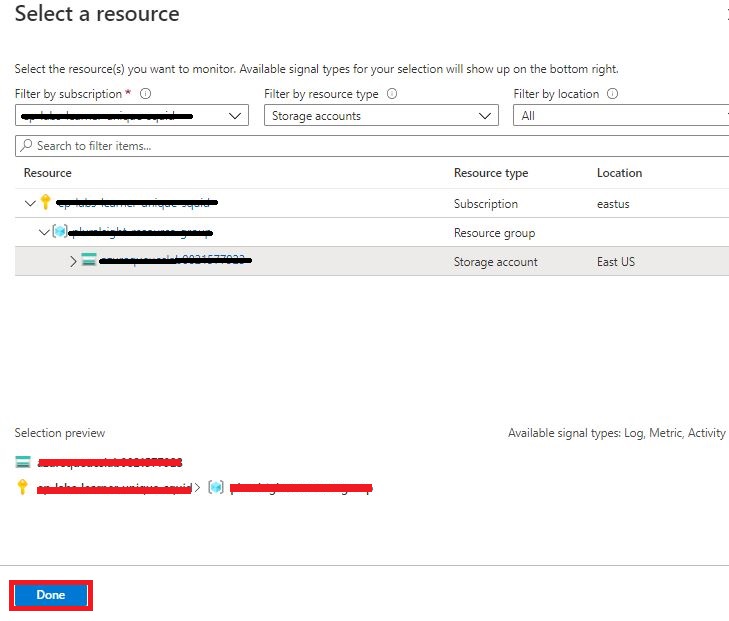The width and height of the screenshot is (729, 621).
Task: Click the resource group cube icon in tree
Action: 59,232
